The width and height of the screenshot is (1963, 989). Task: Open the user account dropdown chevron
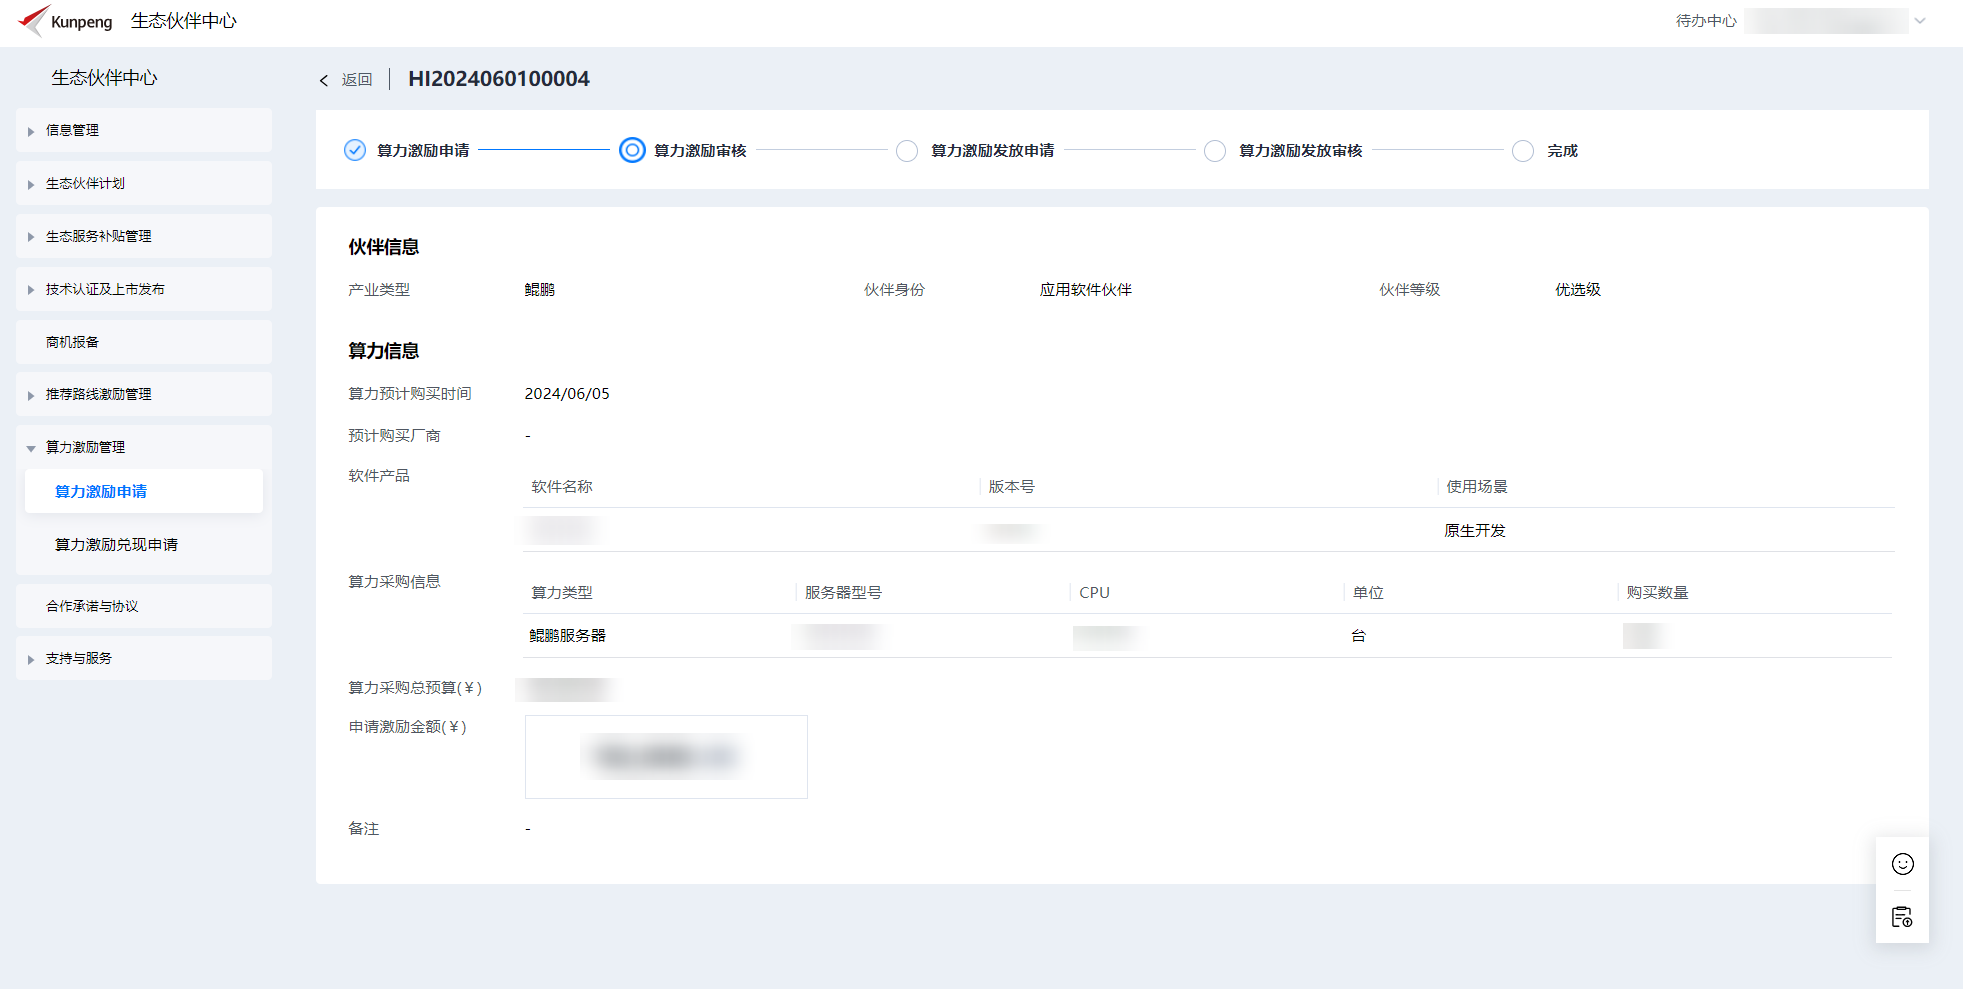1920,20
